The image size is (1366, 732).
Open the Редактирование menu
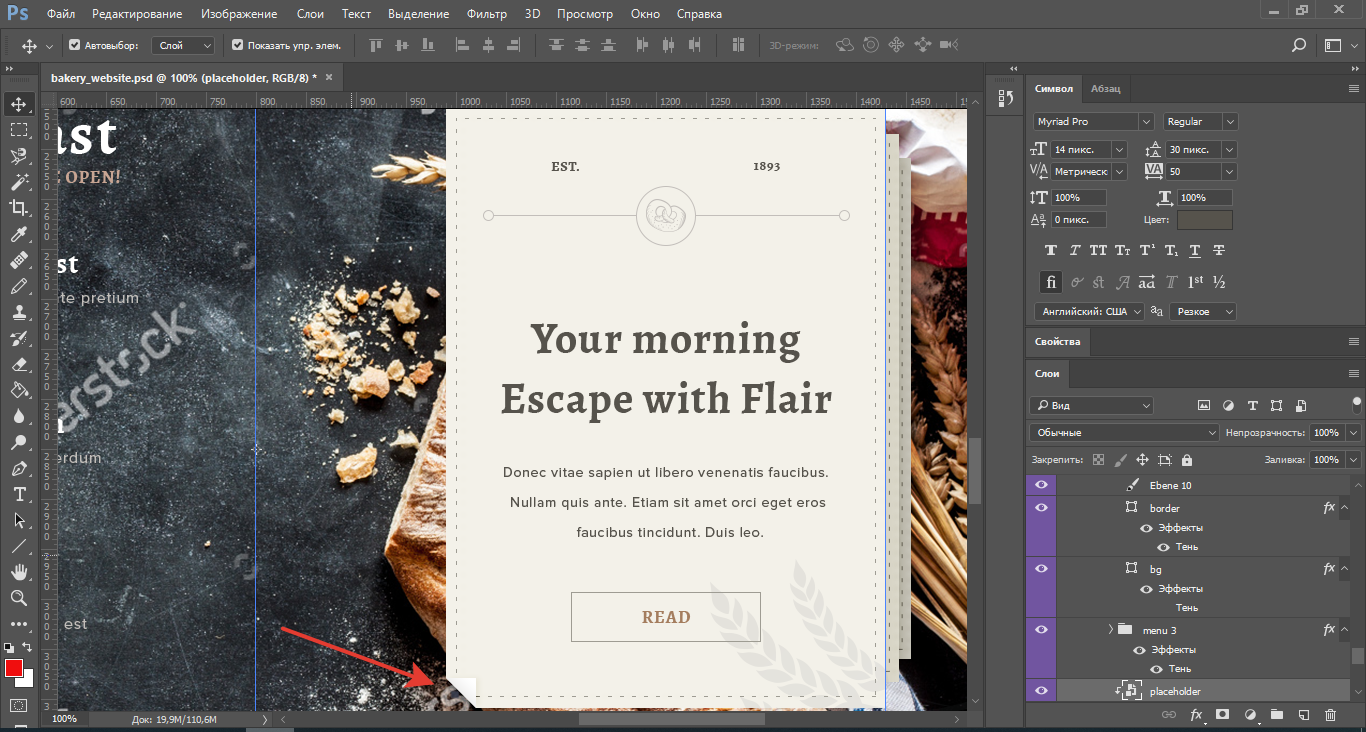(137, 14)
